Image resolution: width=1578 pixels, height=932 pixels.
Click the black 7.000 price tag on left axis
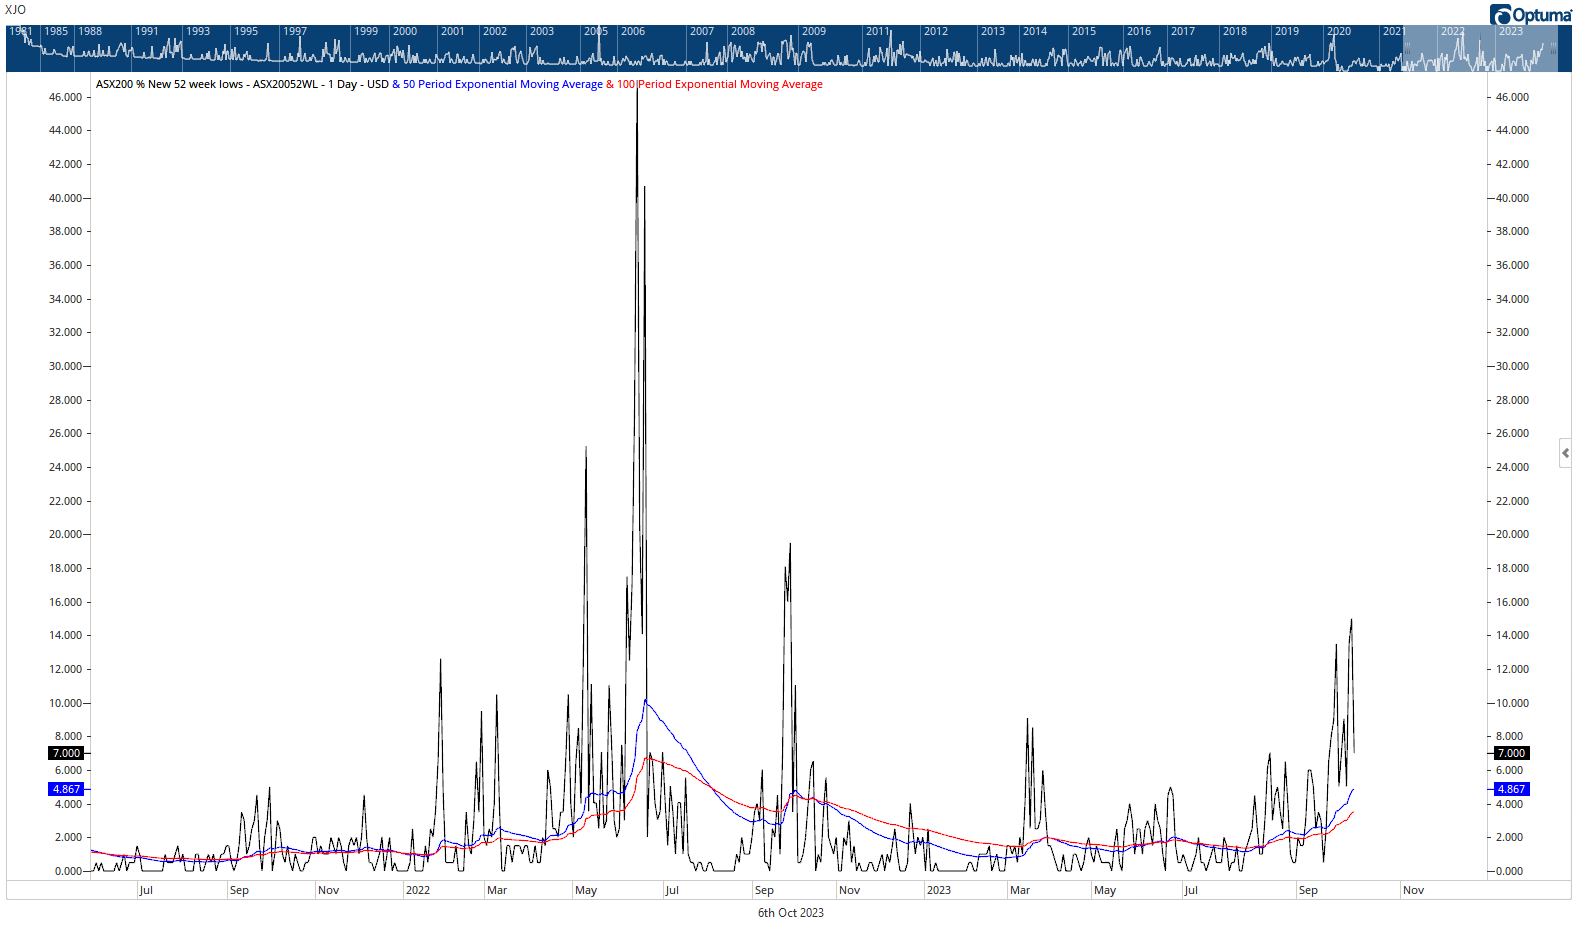tap(67, 753)
